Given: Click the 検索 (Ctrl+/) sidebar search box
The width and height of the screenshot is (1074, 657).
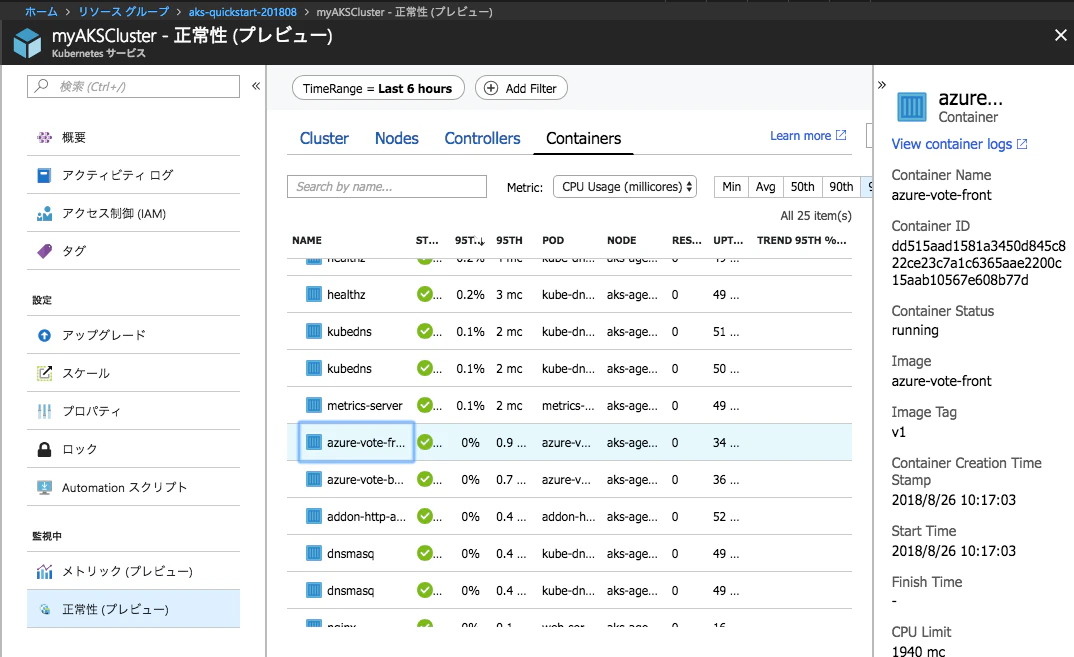Looking at the screenshot, I should tap(134, 86).
